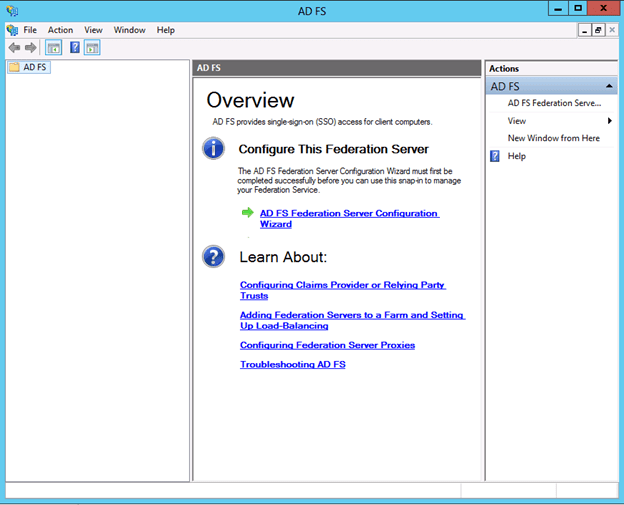Image resolution: width=624 pixels, height=505 pixels.
Task: Click New Window from Here action
Action: [x=554, y=138]
